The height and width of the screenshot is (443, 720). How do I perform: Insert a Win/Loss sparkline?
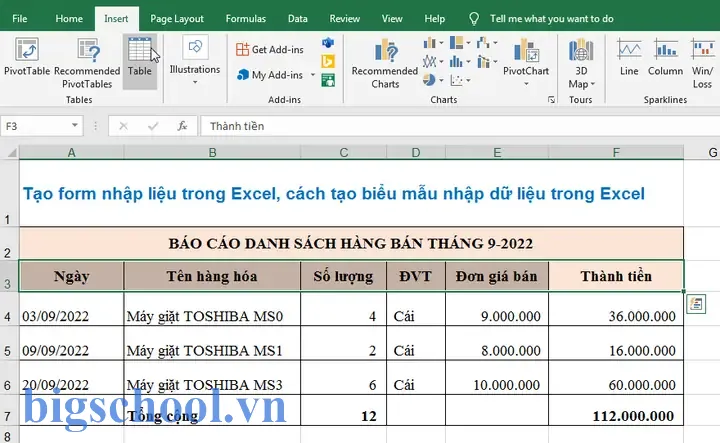point(703,63)
